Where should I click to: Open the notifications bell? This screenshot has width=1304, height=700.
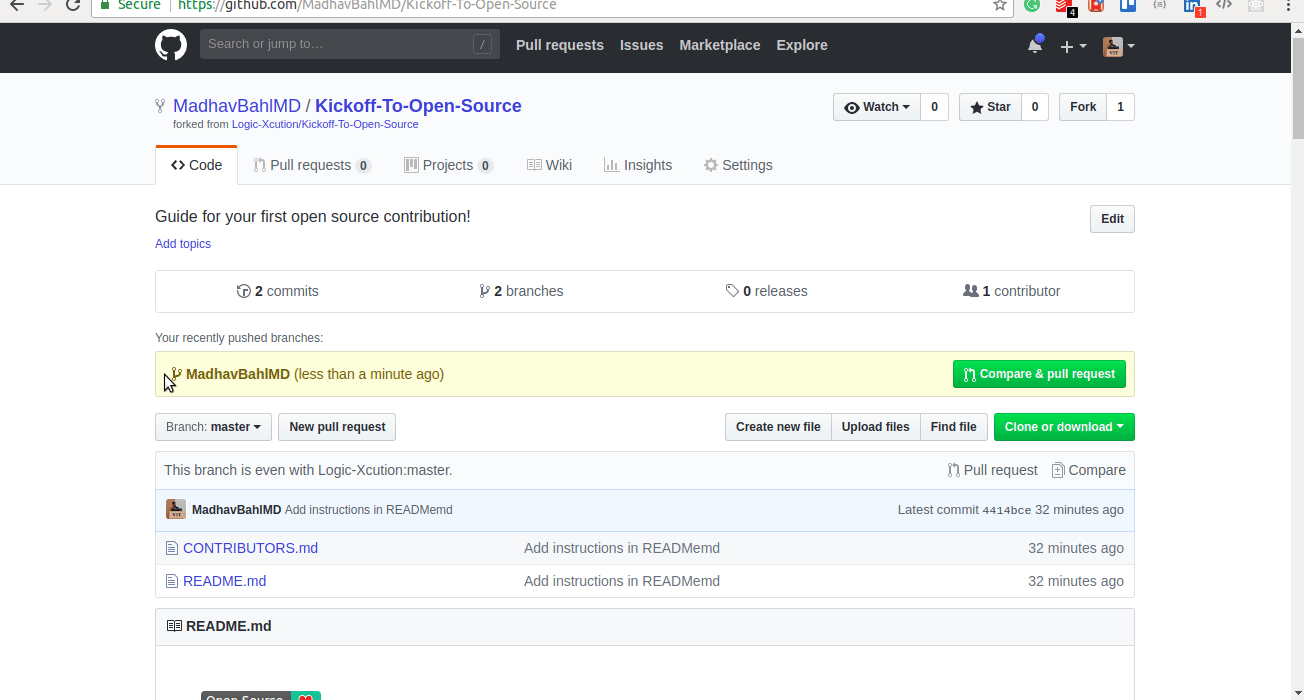click(x=1035, y=46)
